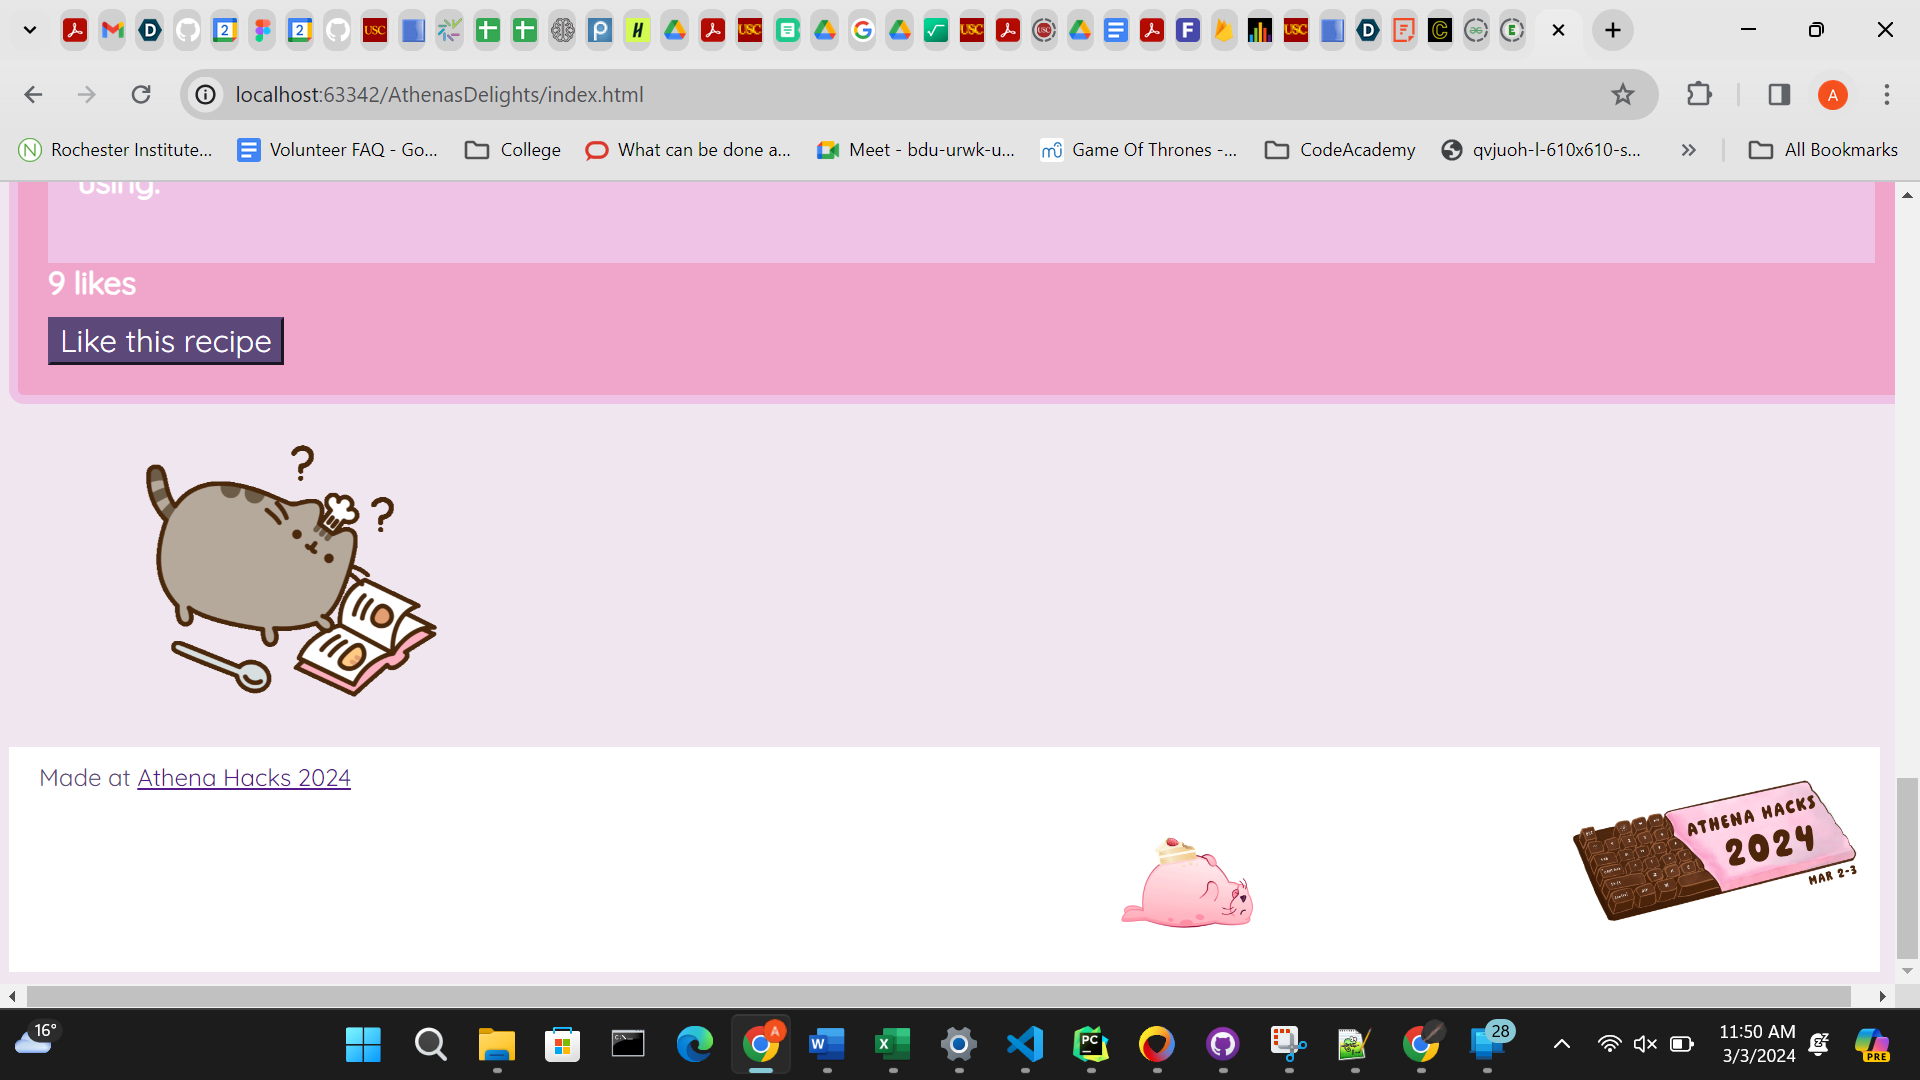The image size is (1920, 1080).
Task: Follow the Athena Hacks 2024 link
Action: (x=244, y=778)
